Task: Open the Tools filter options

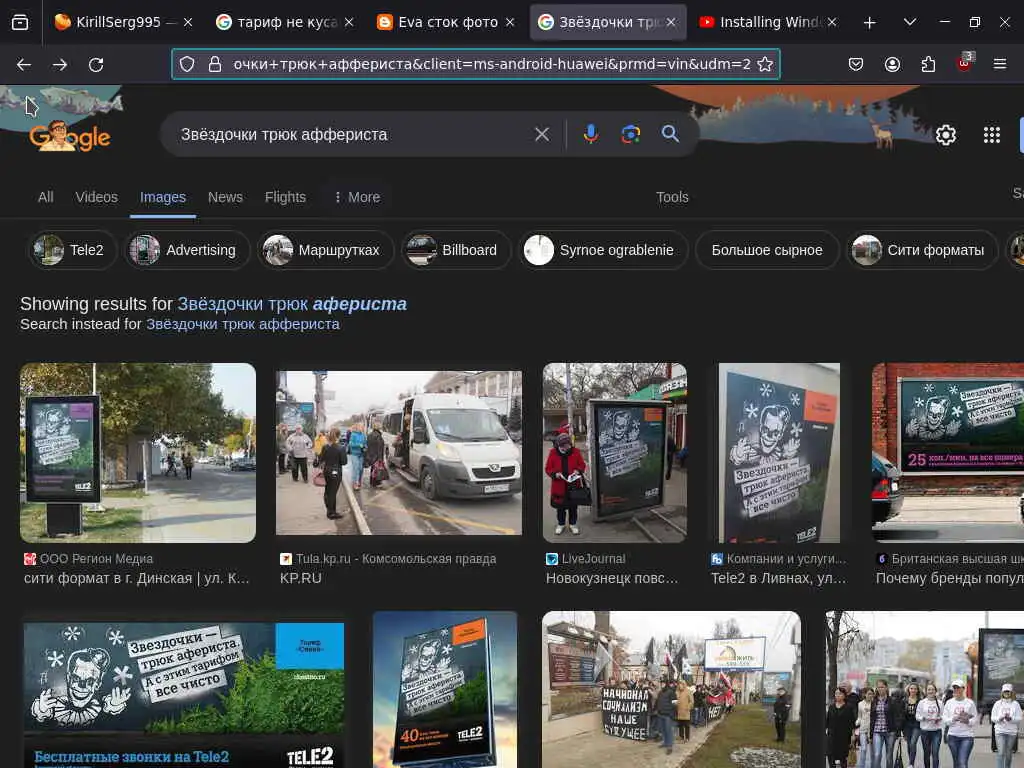Action: click(x=672, y=197)
